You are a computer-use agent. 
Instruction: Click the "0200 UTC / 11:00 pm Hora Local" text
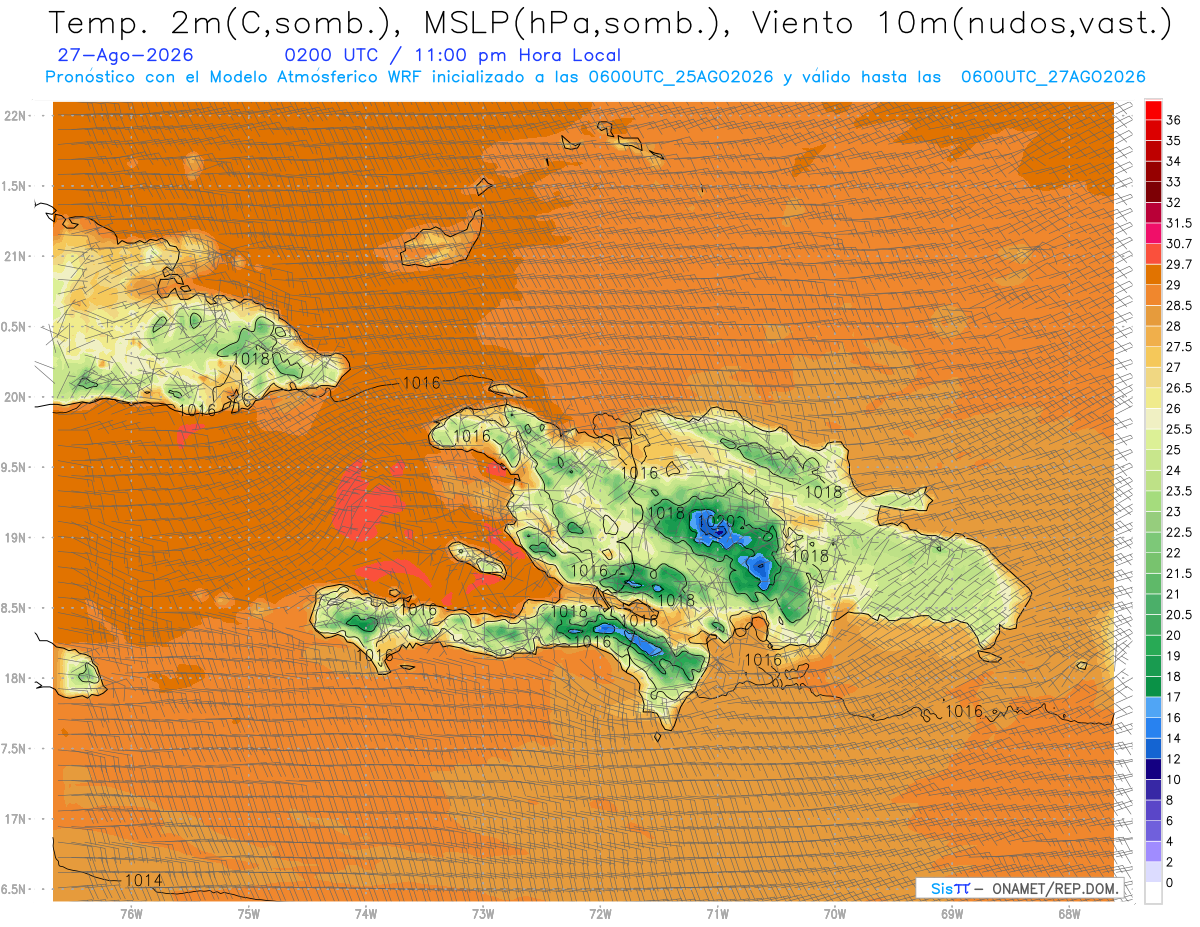[x=452, y=55]
